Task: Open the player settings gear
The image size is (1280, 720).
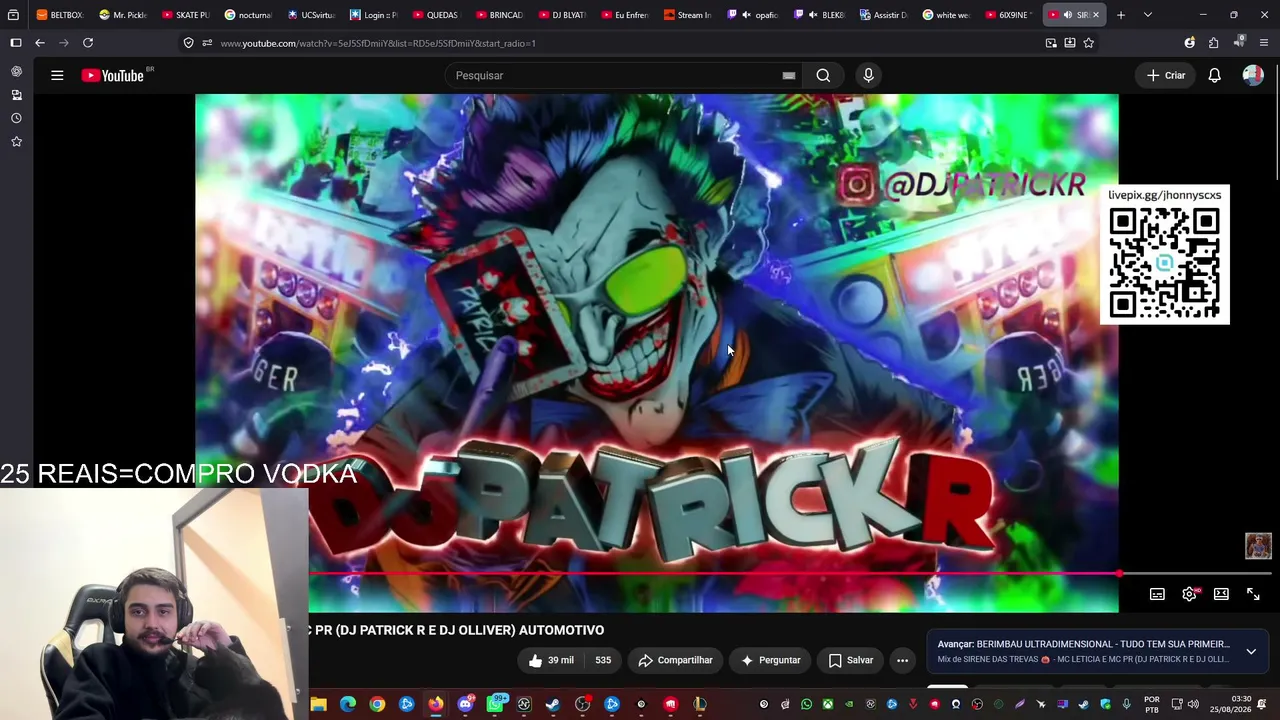Action: coord(1189,594)
